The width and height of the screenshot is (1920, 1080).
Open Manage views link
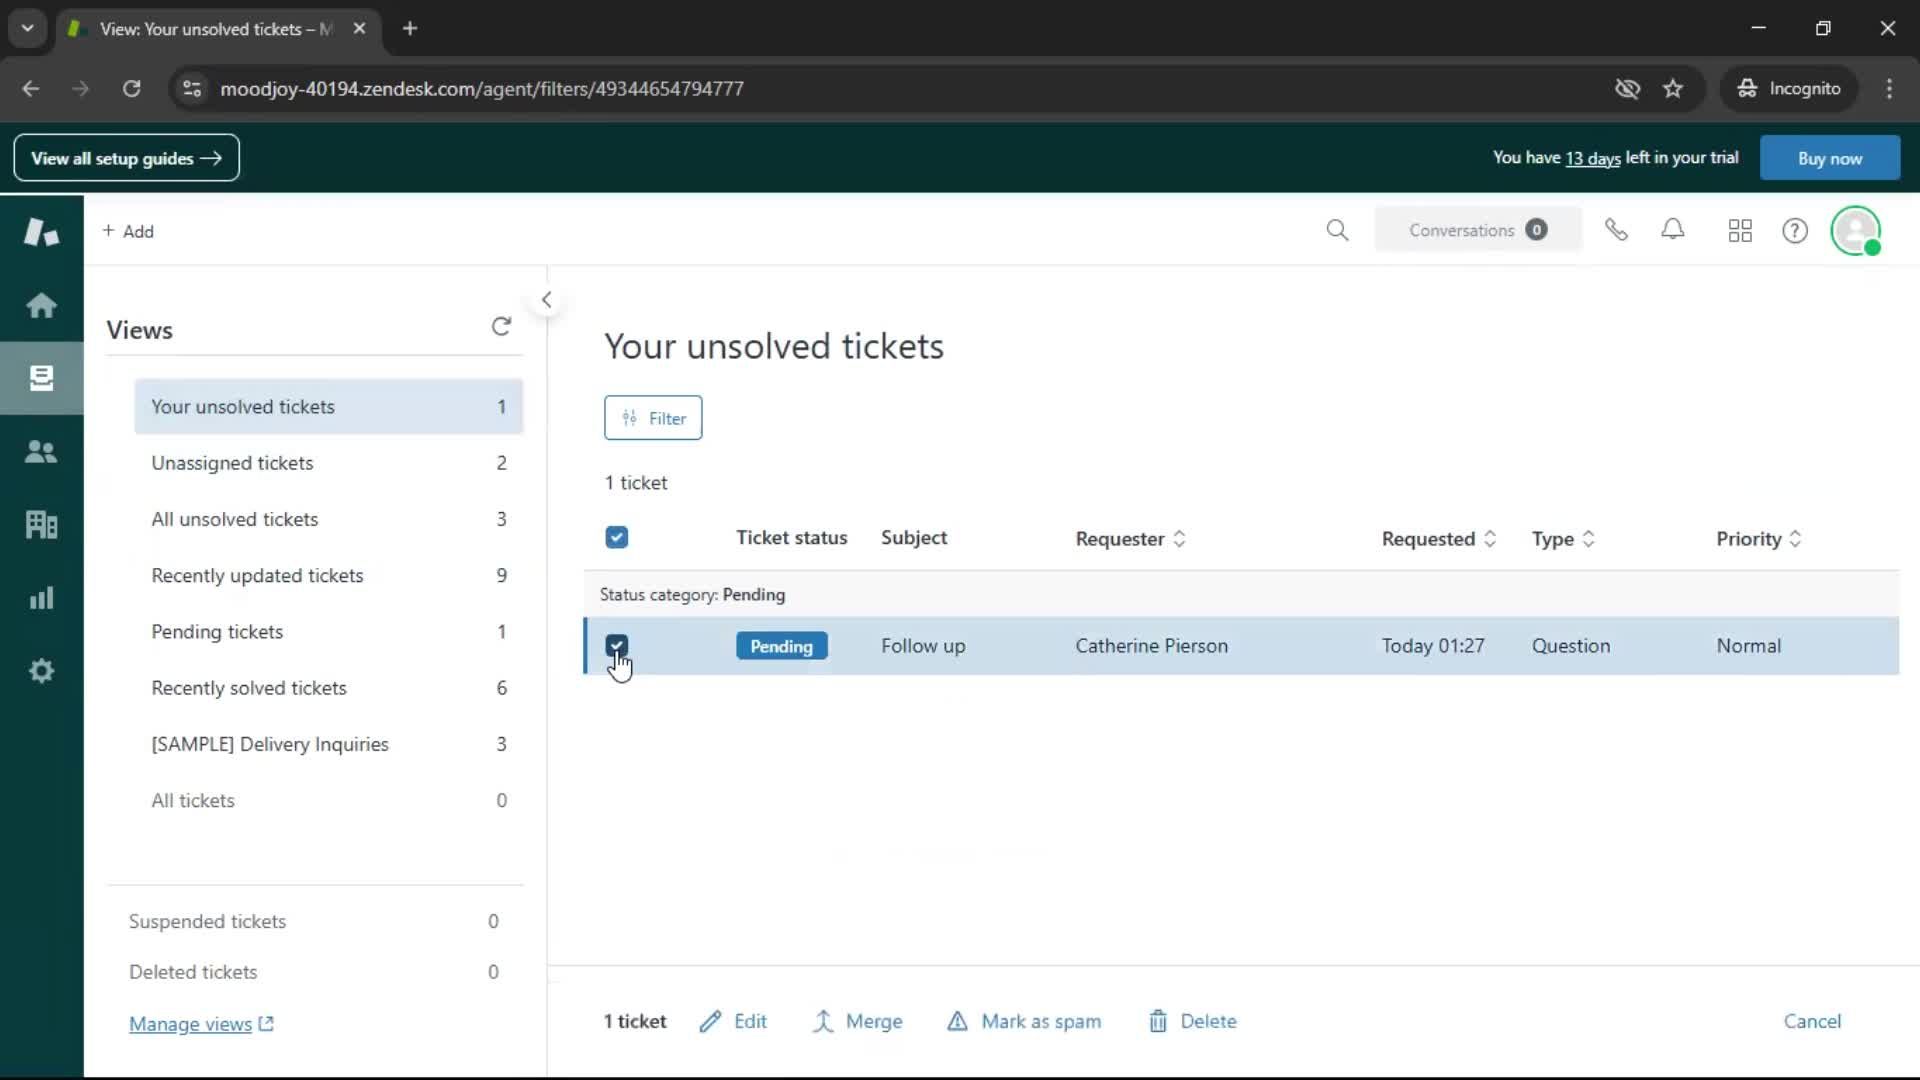[201, 1024]
